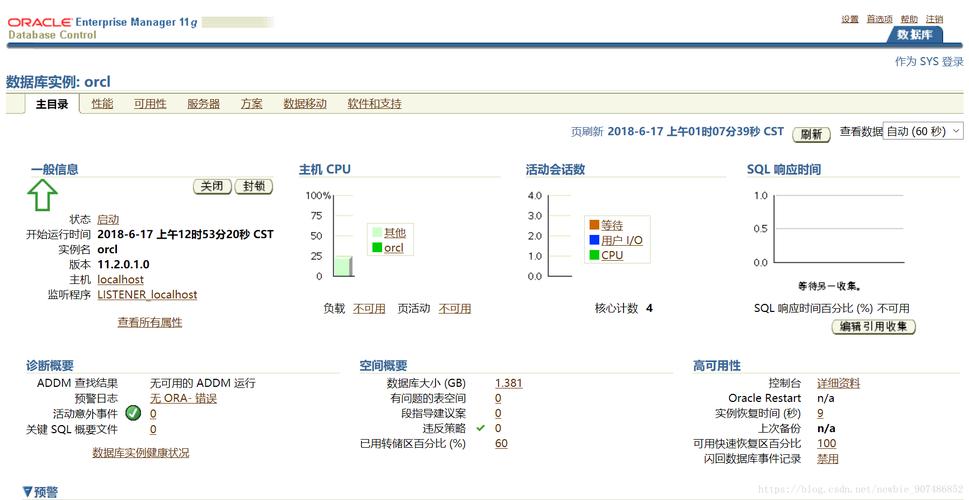Image resolution: width=969 pixels, height=500 pixels.
Task: Click the orcl legend link in CPU chart
Action: [395, 248]
